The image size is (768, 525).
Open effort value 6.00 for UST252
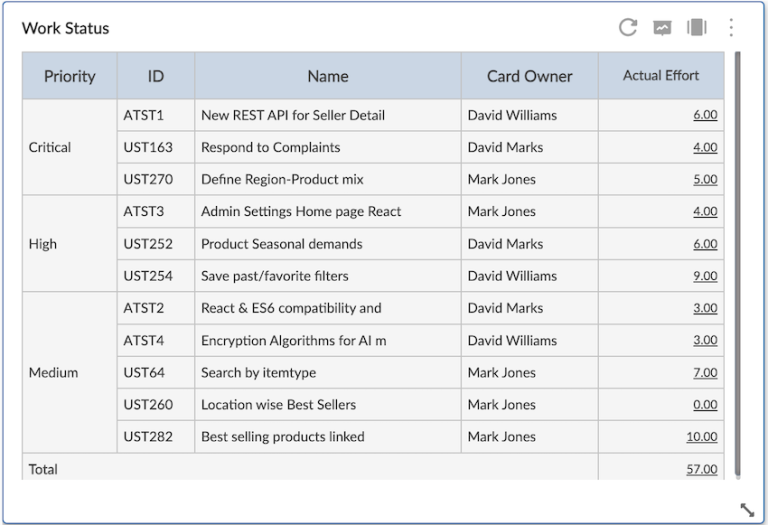point(705,243)
